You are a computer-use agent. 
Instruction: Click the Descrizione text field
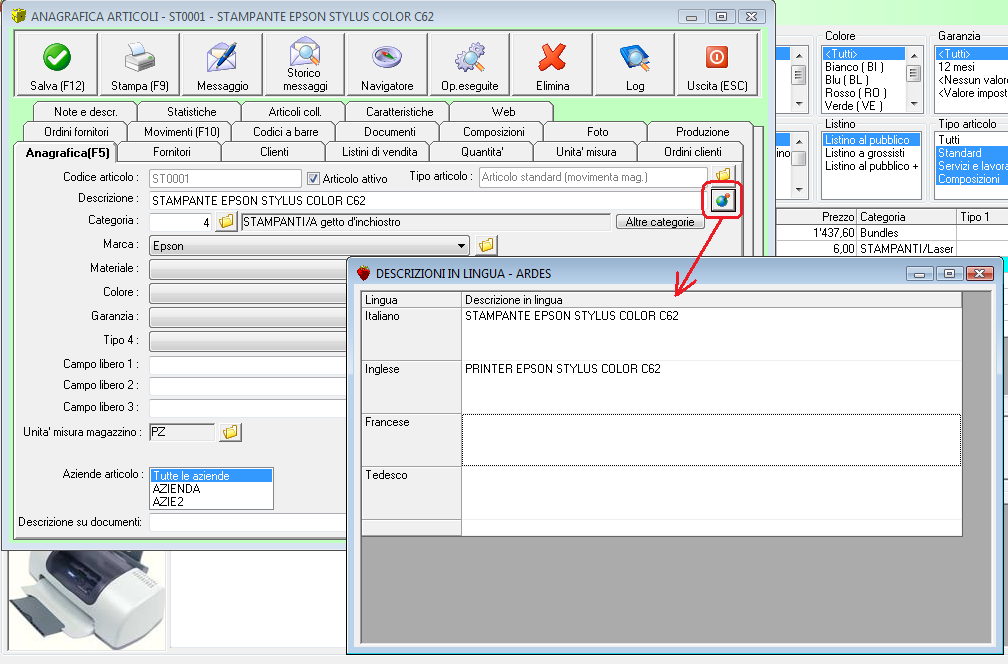[427, 201]
